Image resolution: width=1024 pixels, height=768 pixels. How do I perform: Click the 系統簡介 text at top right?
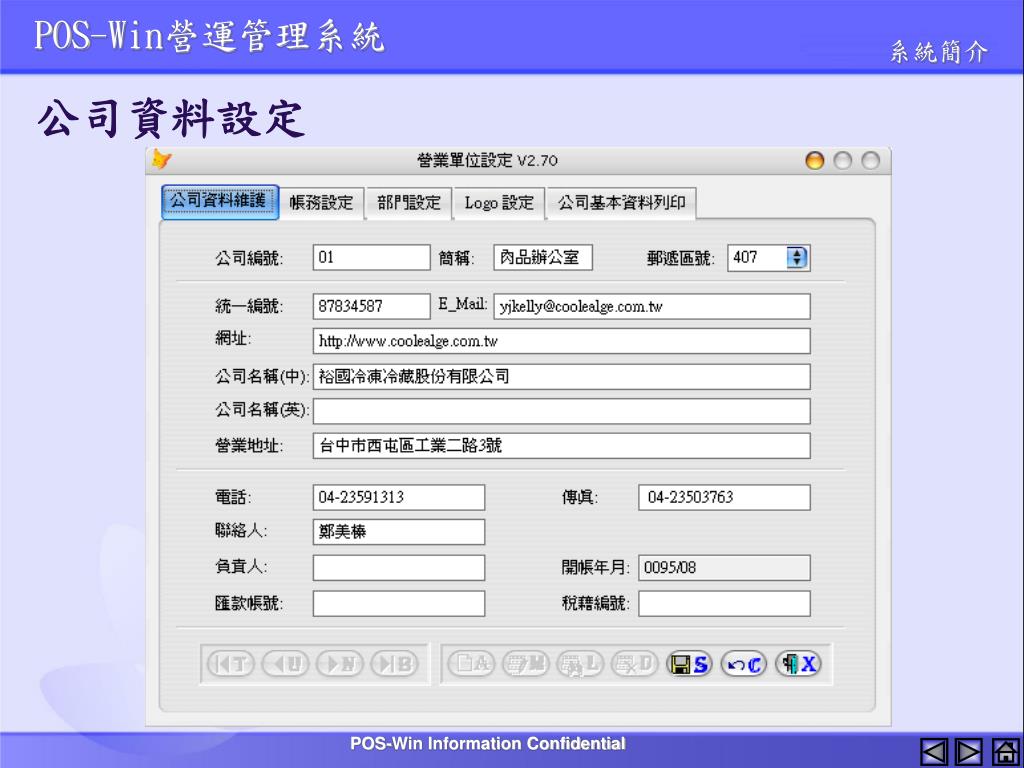point(939,52)
